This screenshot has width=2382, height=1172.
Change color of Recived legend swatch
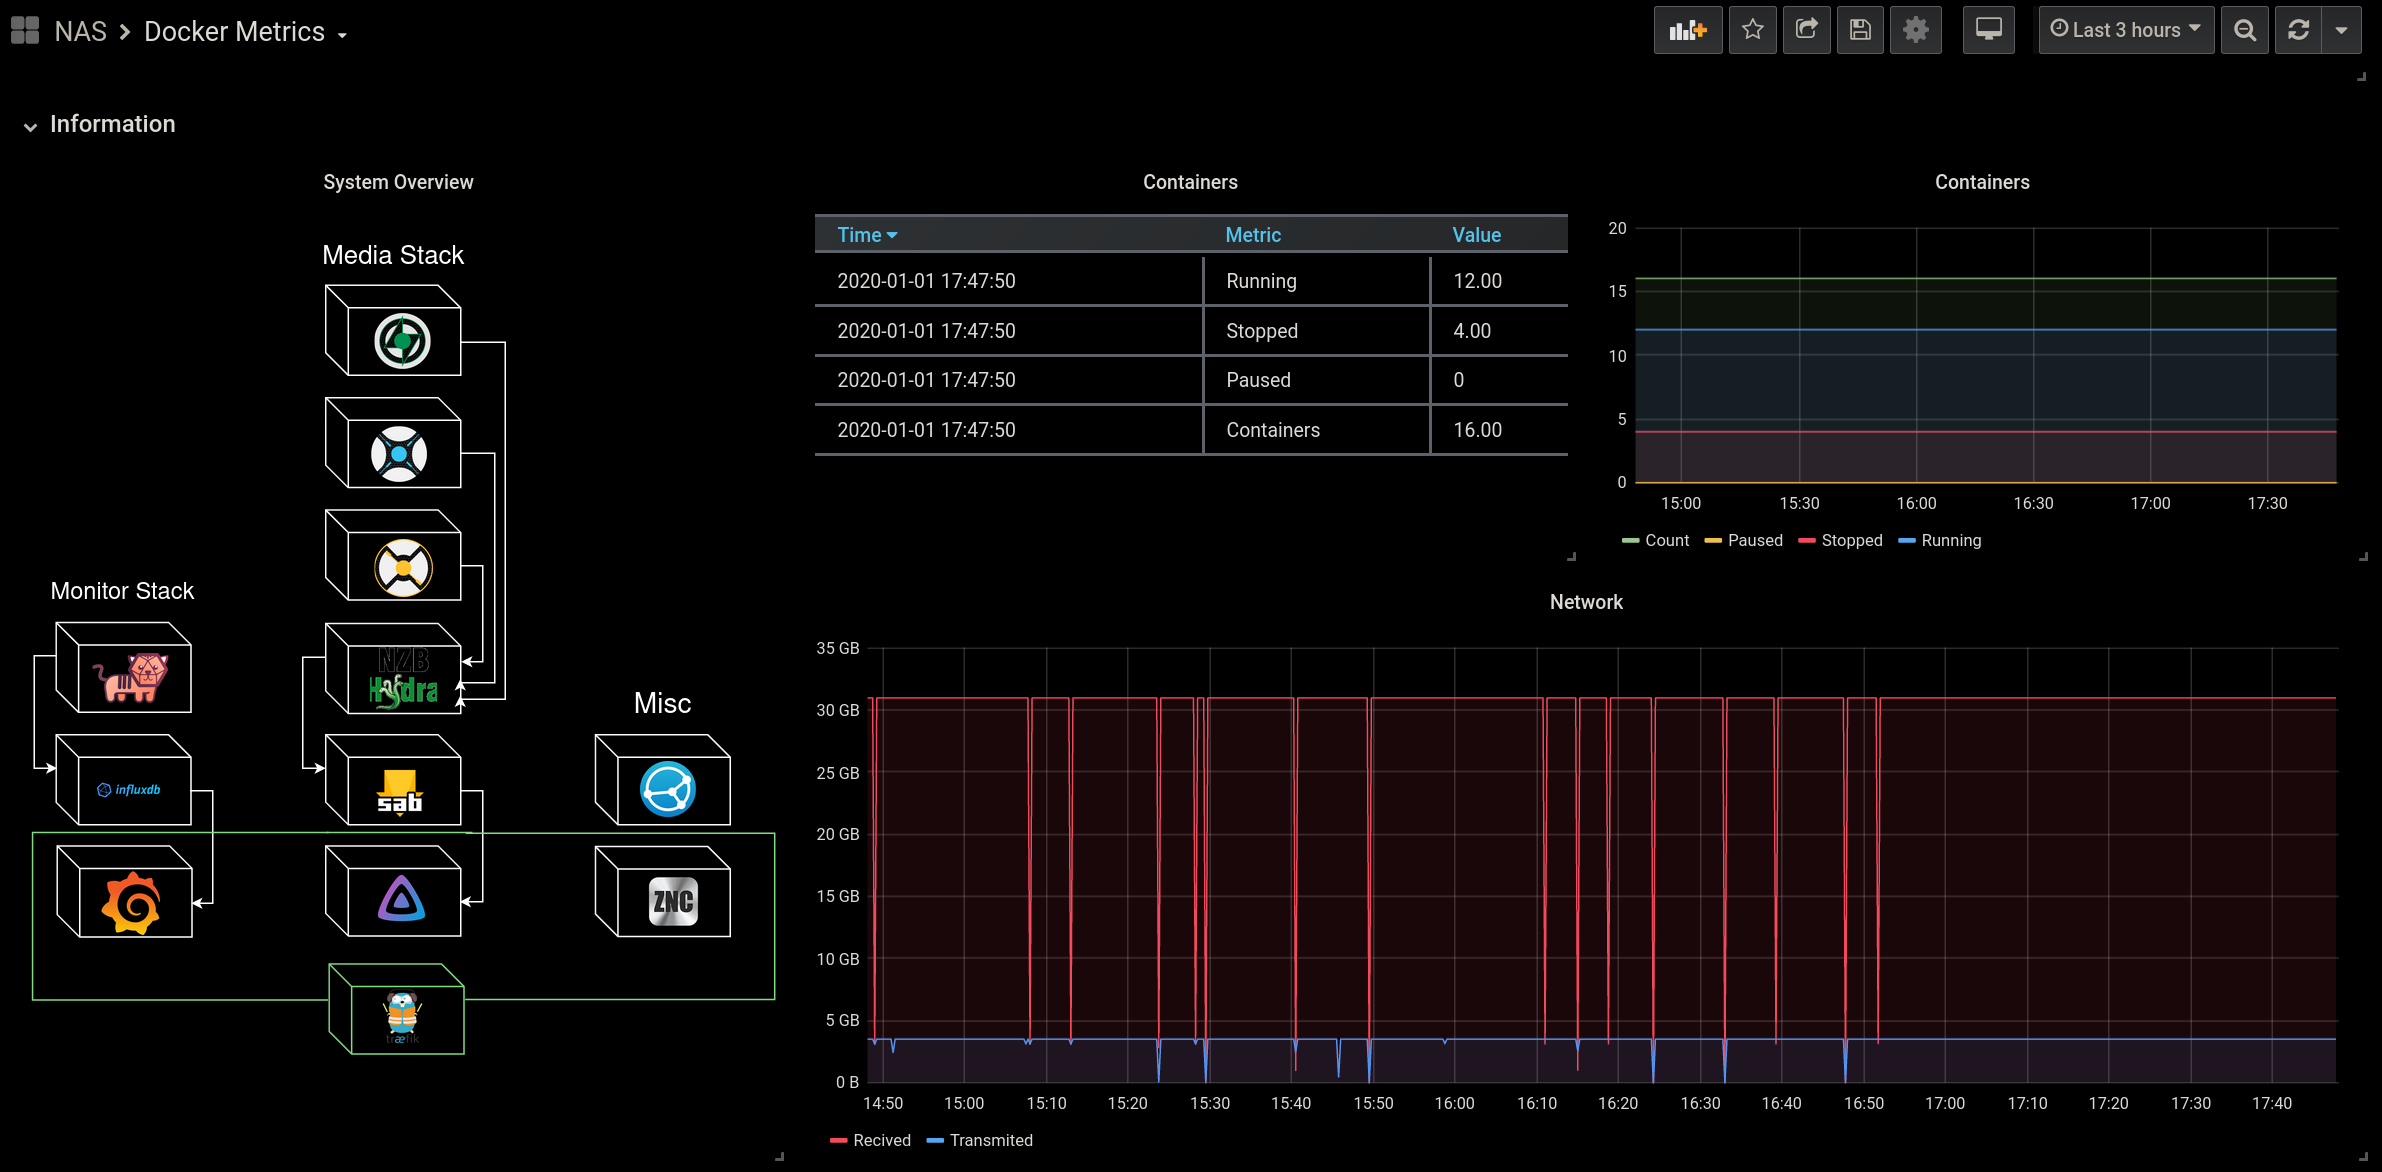click(839, 1141)
